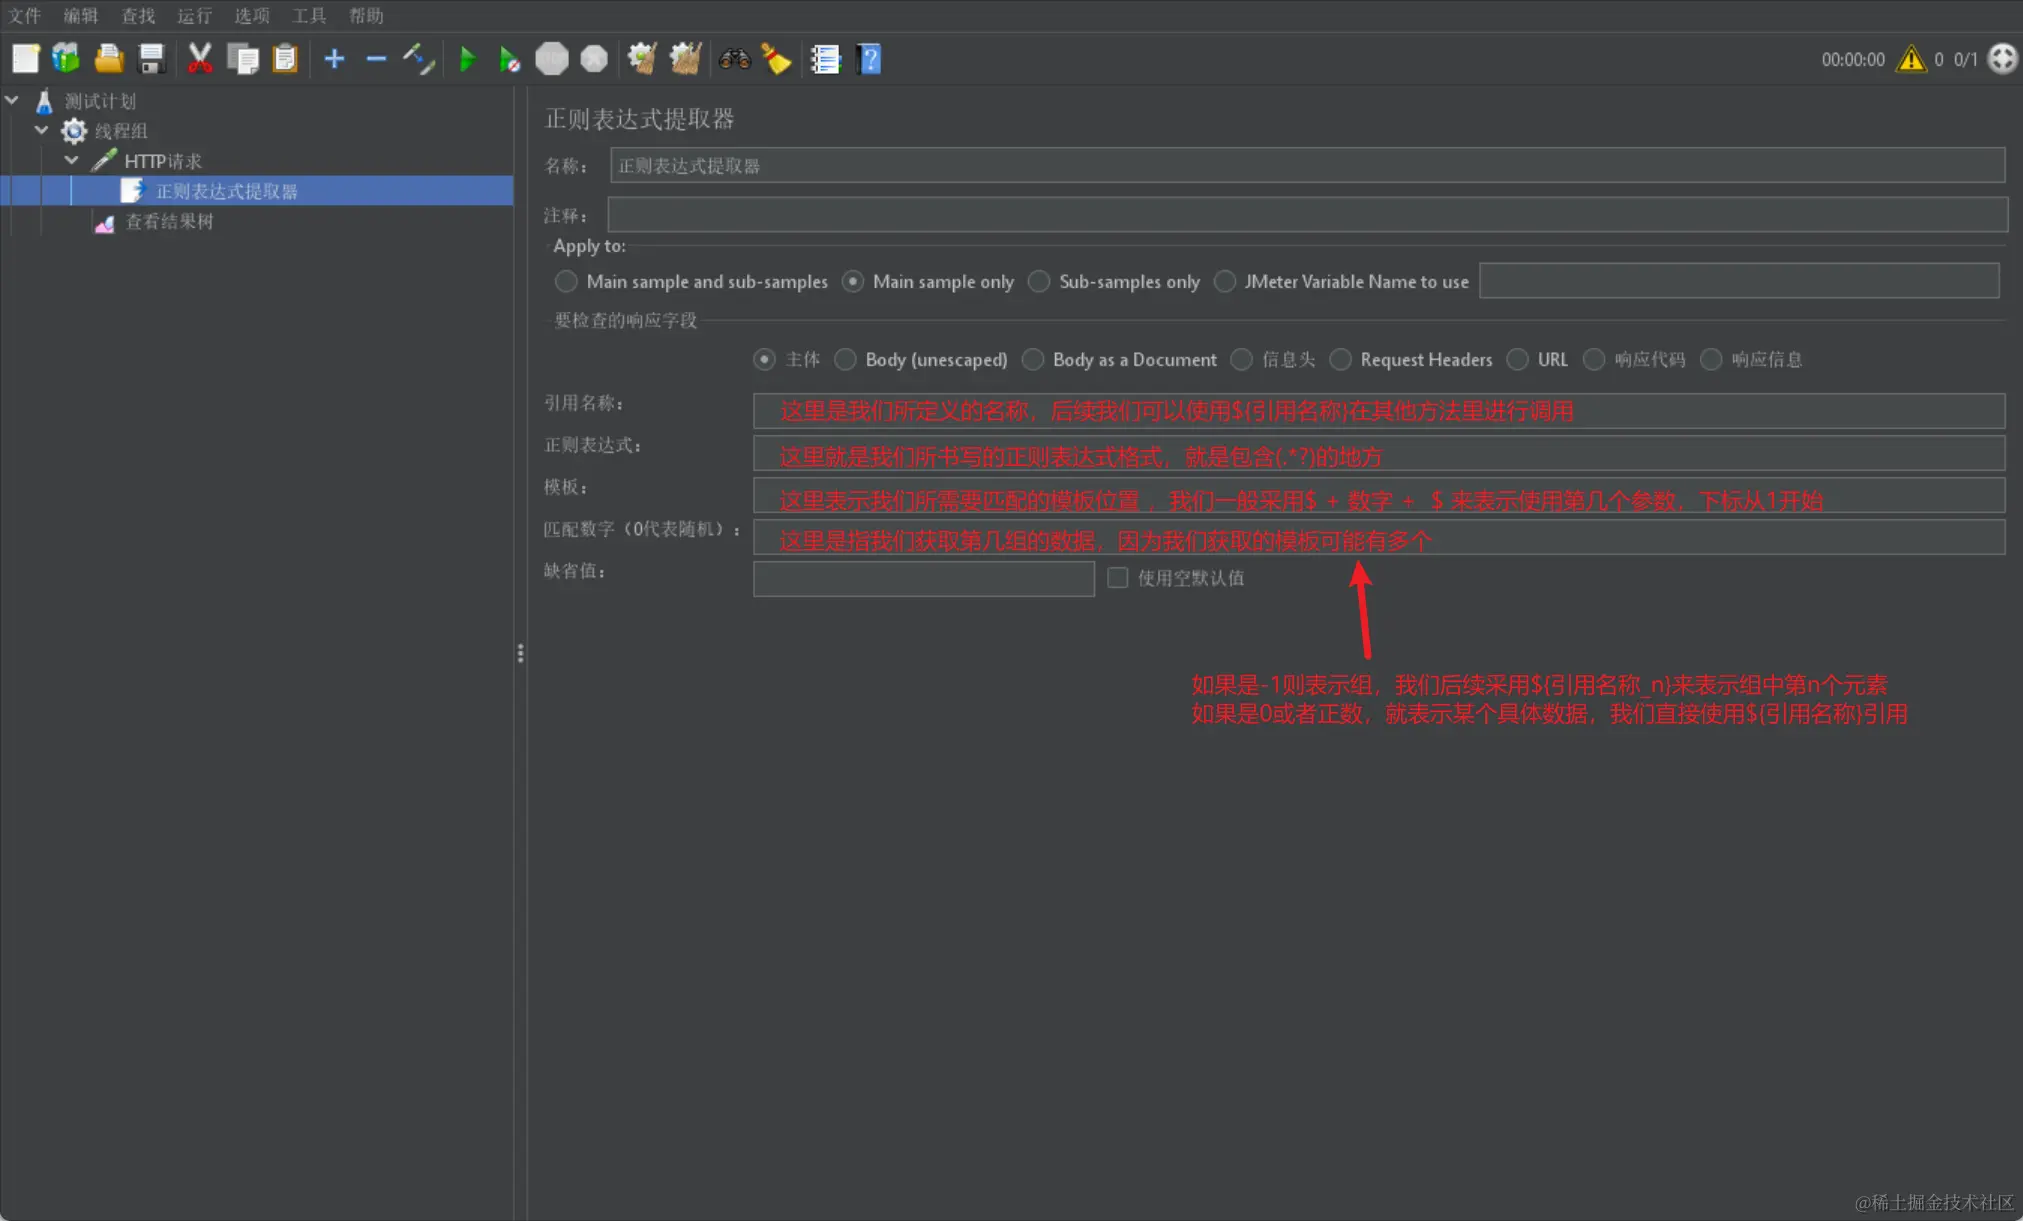Click the green Start run icon
This screenshot has height=1221, width=2023.
point(466,59)
